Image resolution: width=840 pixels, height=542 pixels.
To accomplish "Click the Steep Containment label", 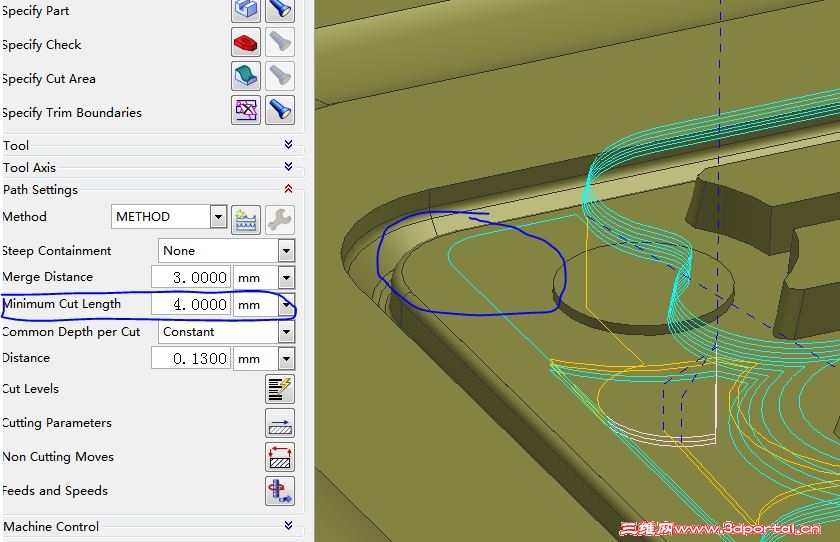I will click(x=56, y=251).
